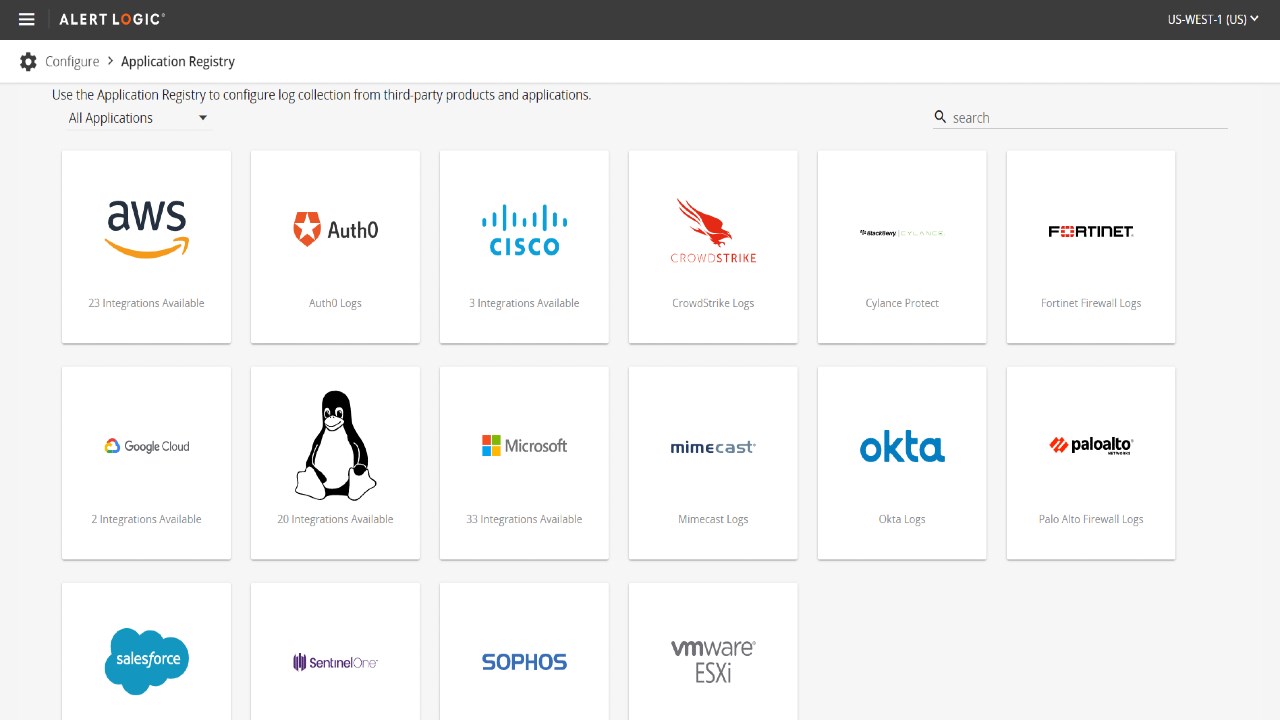Open the 23 Integrations Available AWS label

pos(147,303)
